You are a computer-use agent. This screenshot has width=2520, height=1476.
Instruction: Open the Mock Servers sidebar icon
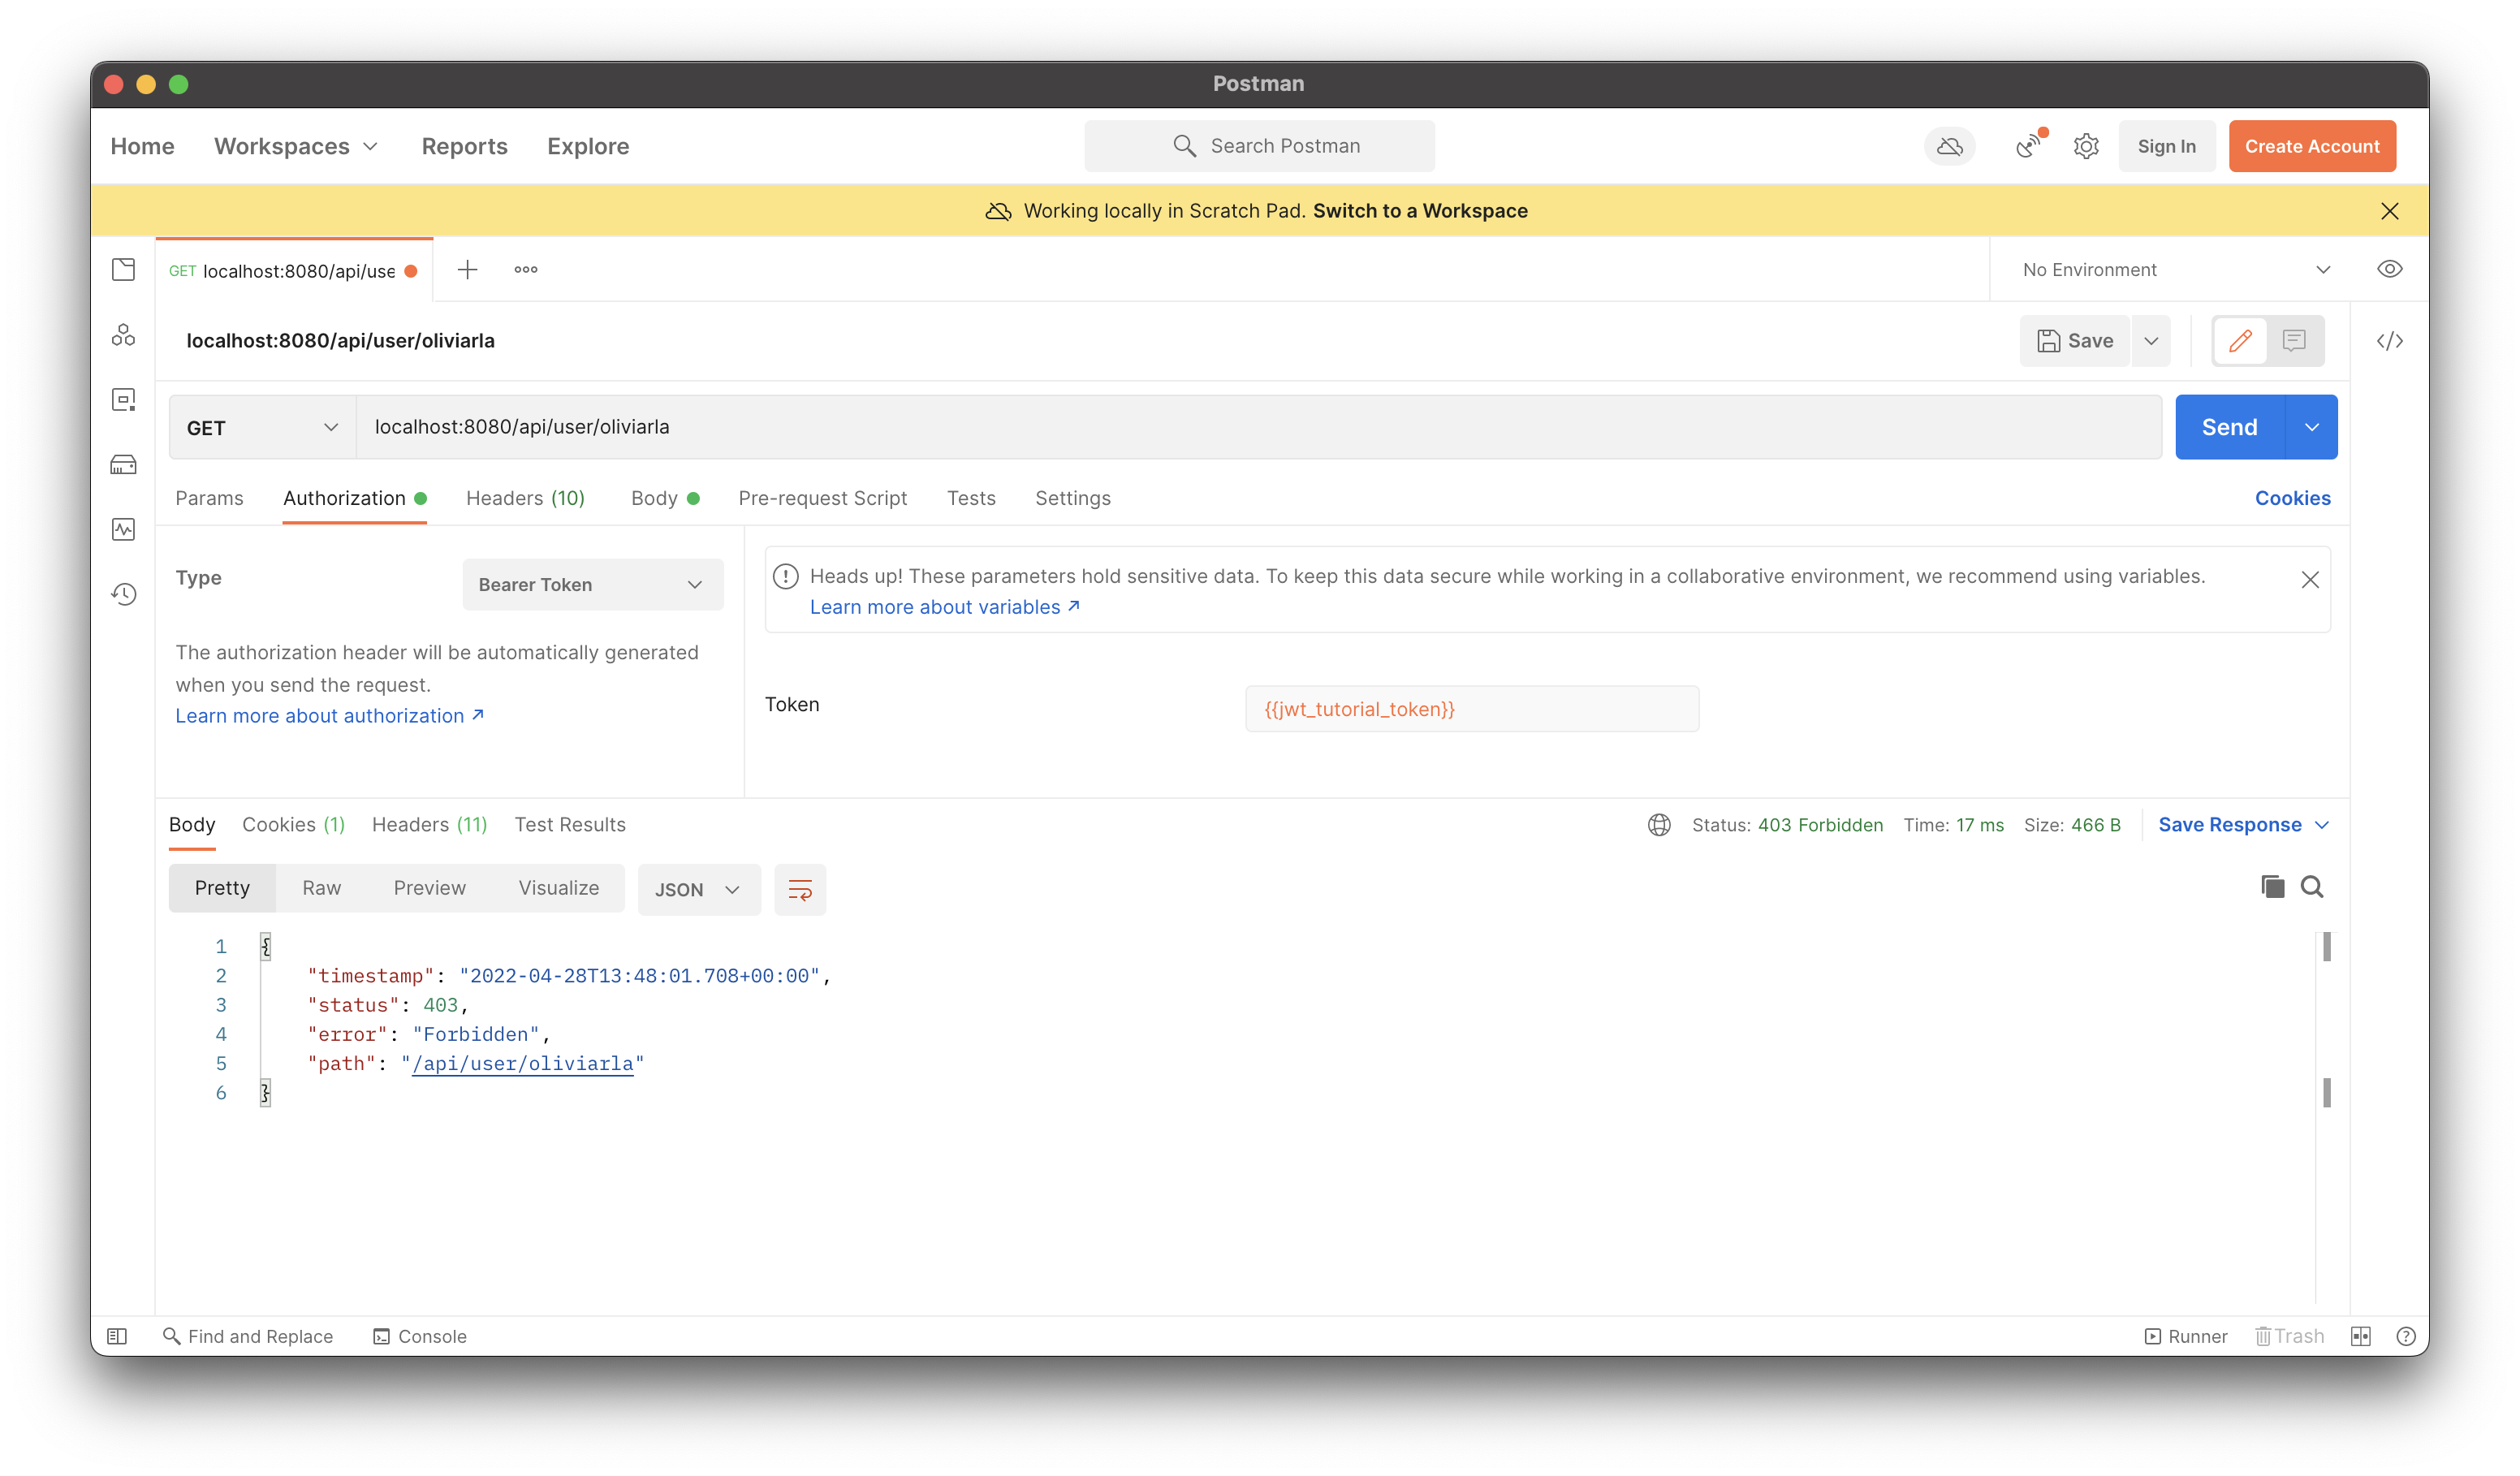click(x=123, y=465)
